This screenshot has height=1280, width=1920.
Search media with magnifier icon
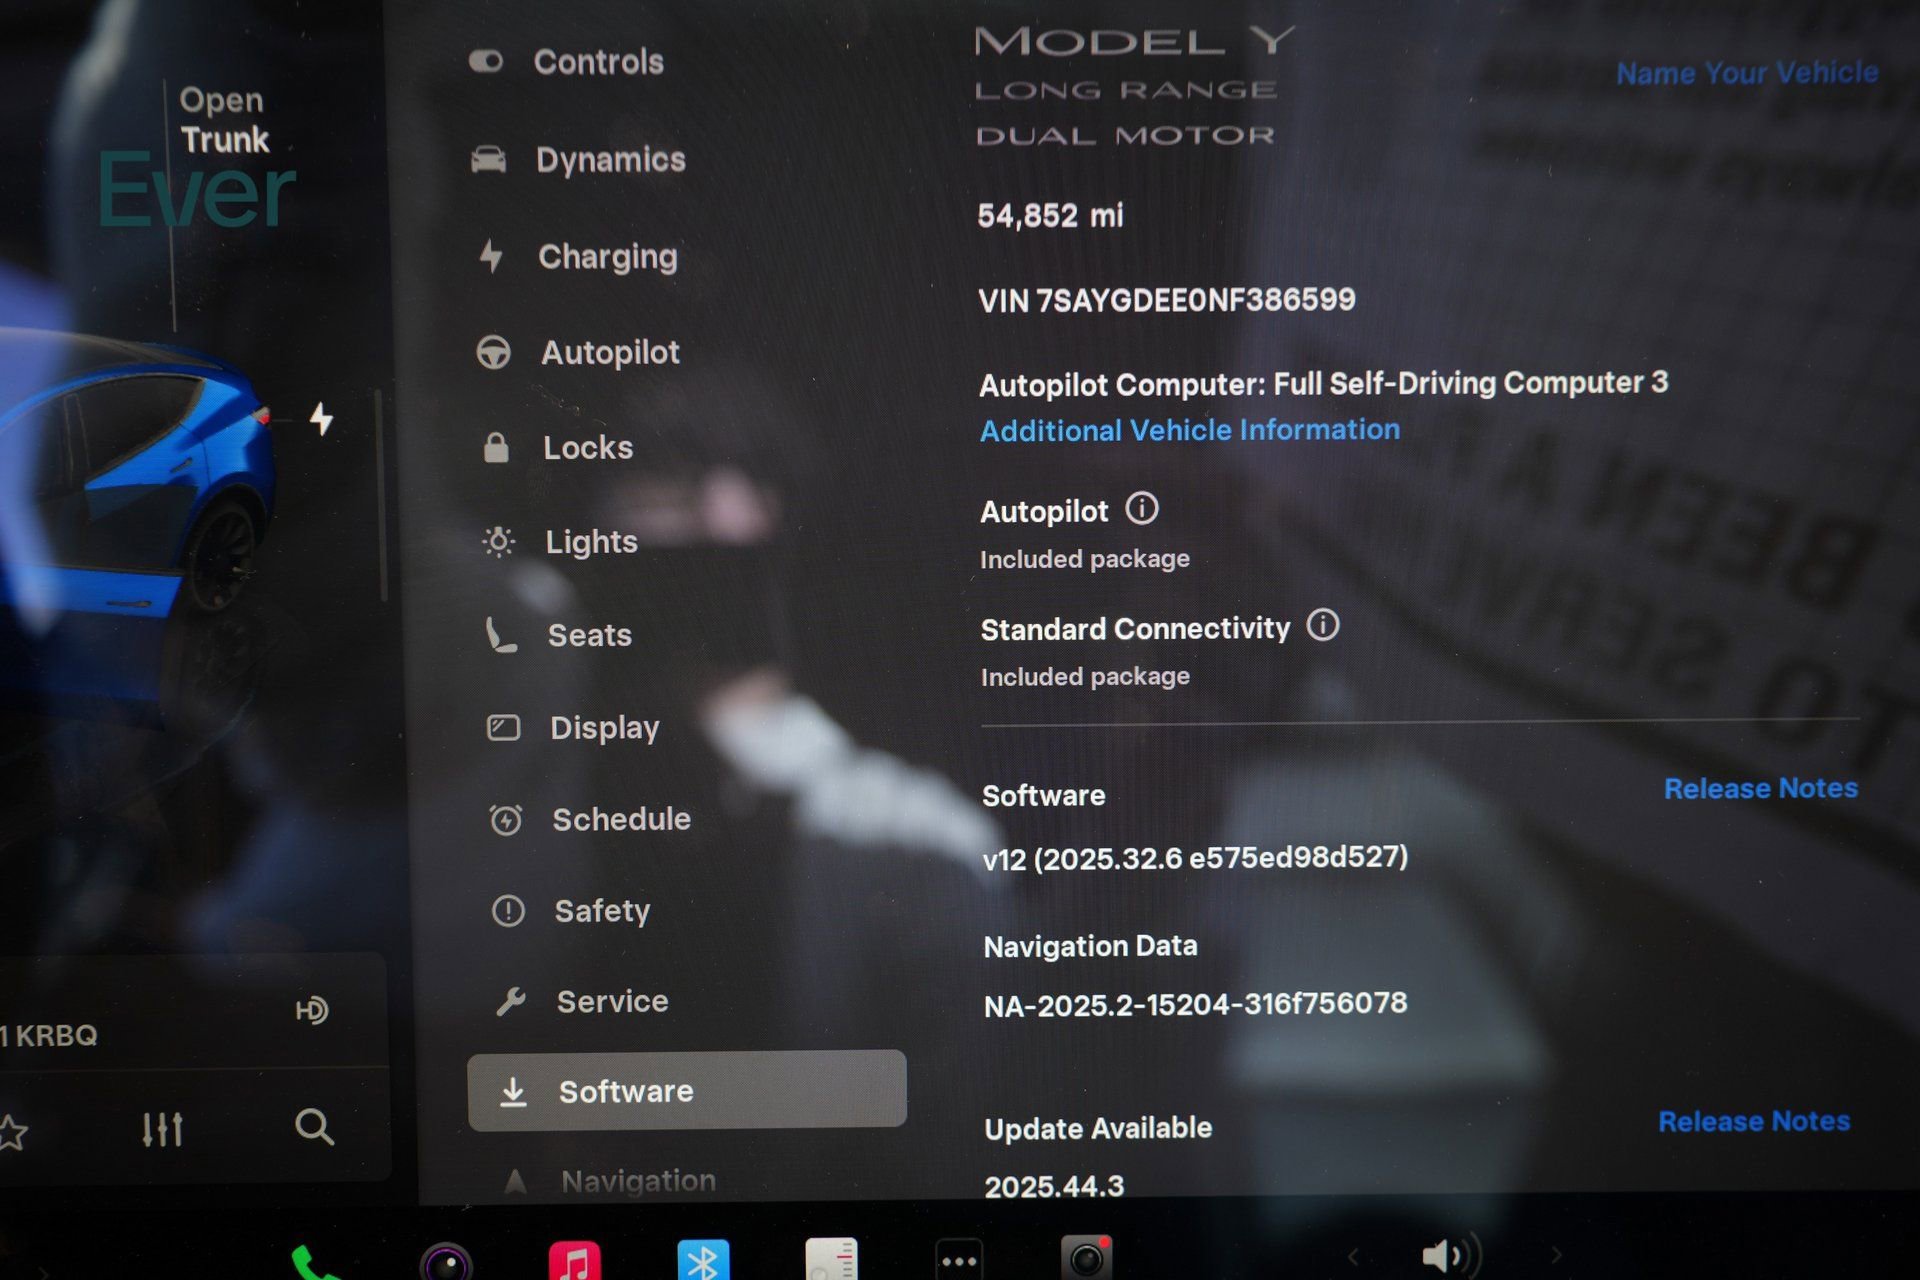point(314,1127)
